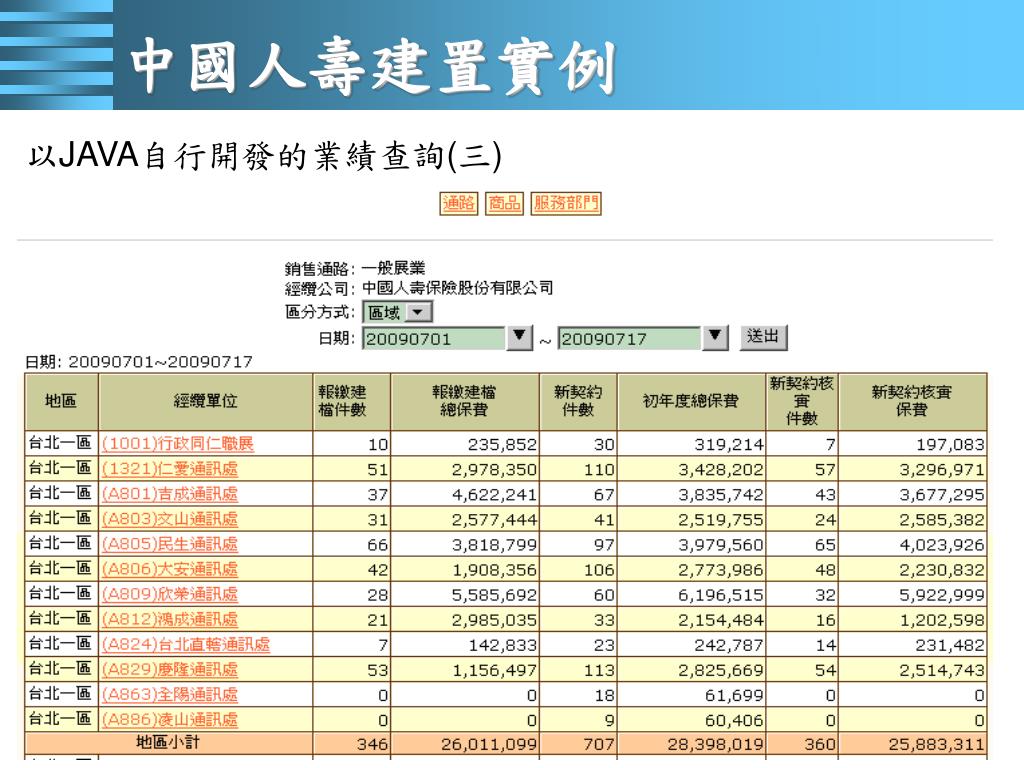The height and width of the screenshot is (768, 1024).
Task: Open link (A886)凌山通訊處
Action: [x=170, y=720]
